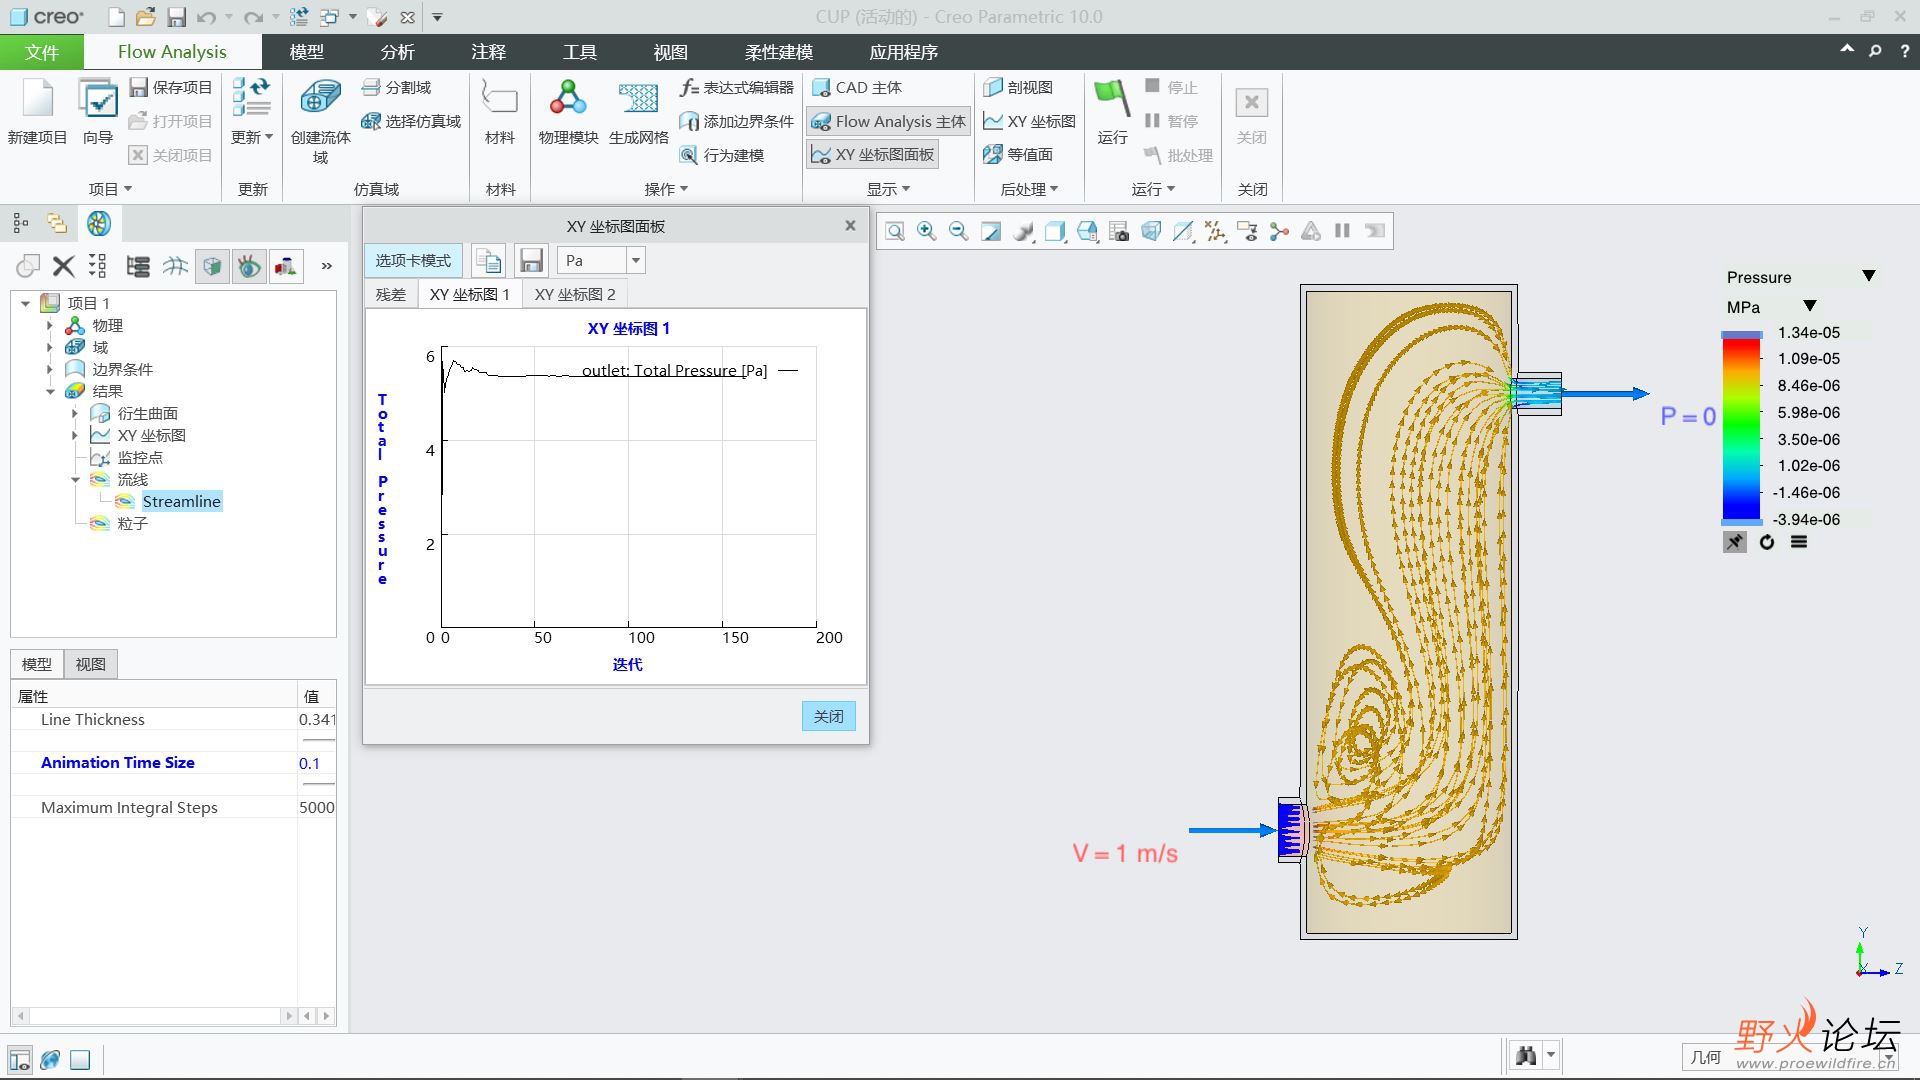Switch to the 模型 ribbon tab

tap(307, 52)
